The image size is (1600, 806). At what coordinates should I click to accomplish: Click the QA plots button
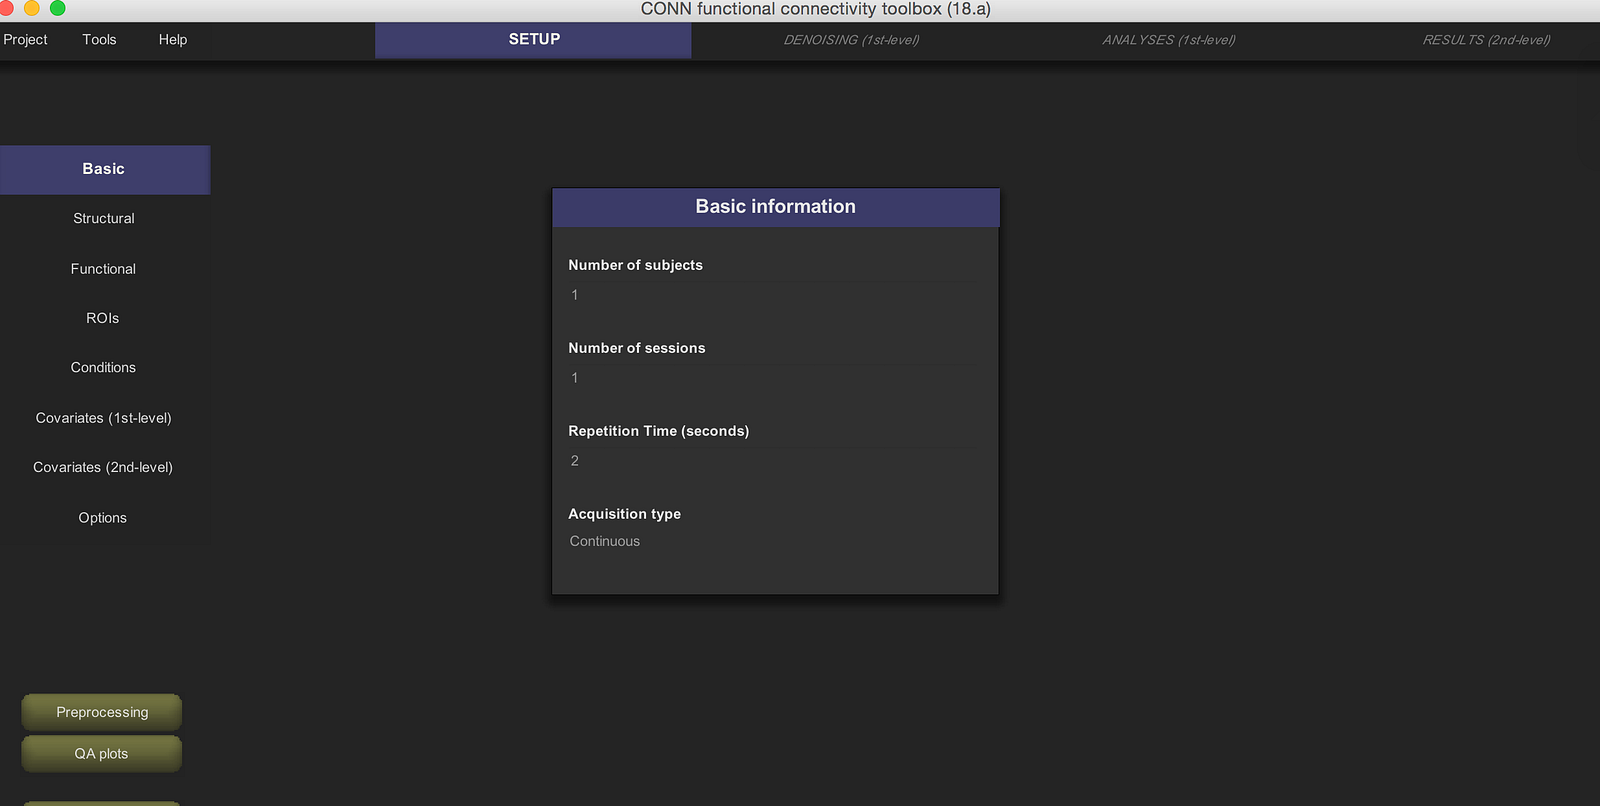coord(102,754)
